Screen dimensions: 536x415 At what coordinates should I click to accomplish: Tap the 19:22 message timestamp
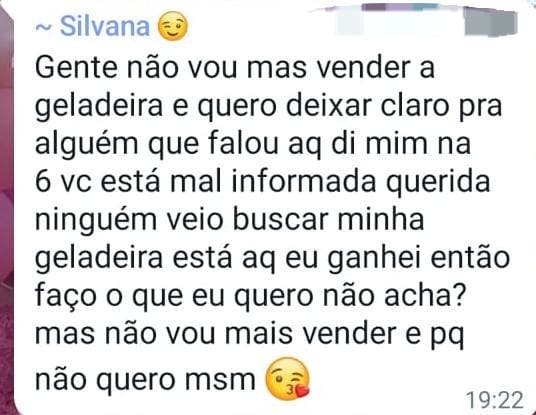tap(495, 400)
